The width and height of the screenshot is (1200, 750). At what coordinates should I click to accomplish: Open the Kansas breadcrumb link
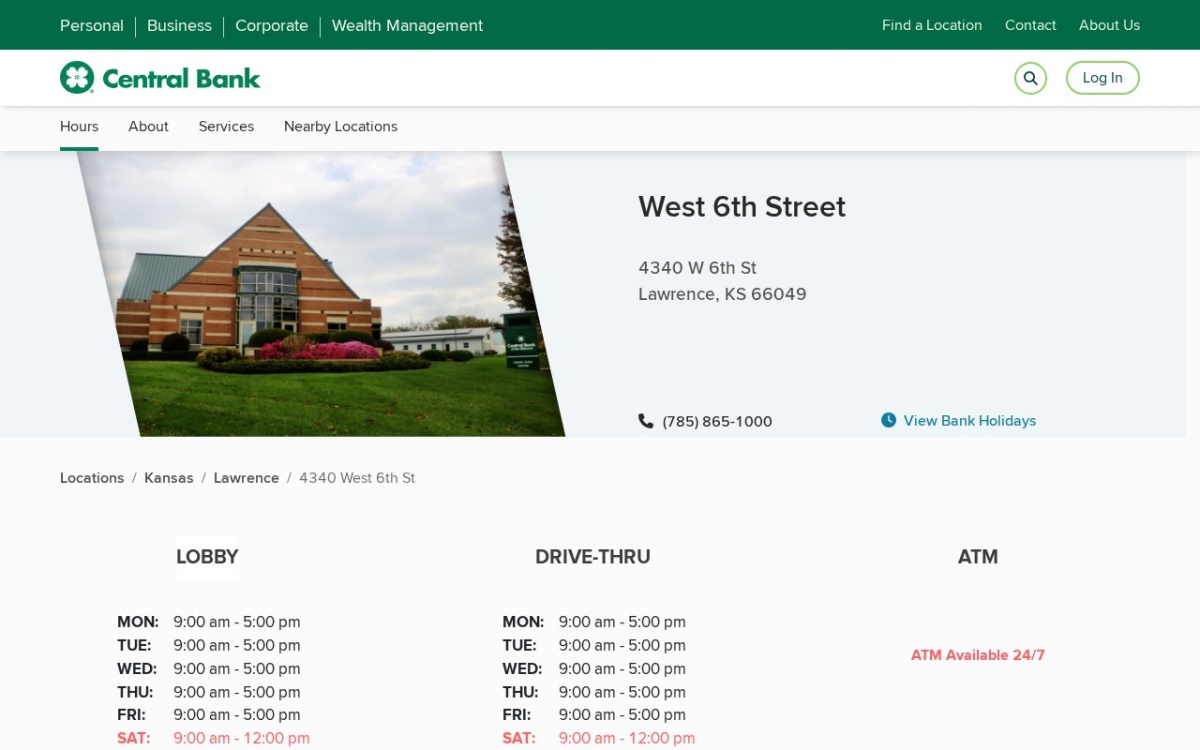(x=169, y=478)
